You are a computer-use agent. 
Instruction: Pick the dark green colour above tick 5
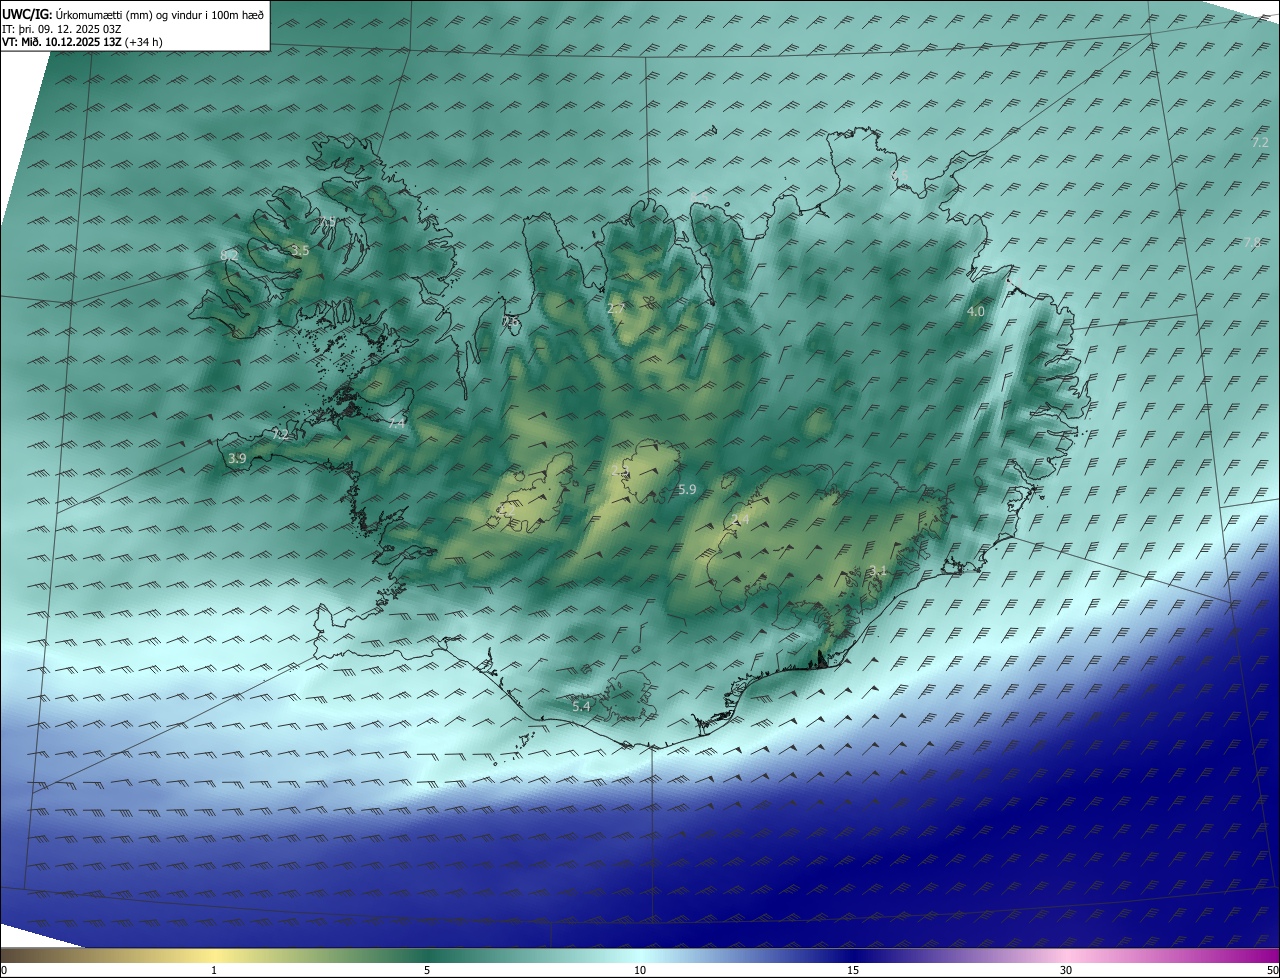[427, 956]
